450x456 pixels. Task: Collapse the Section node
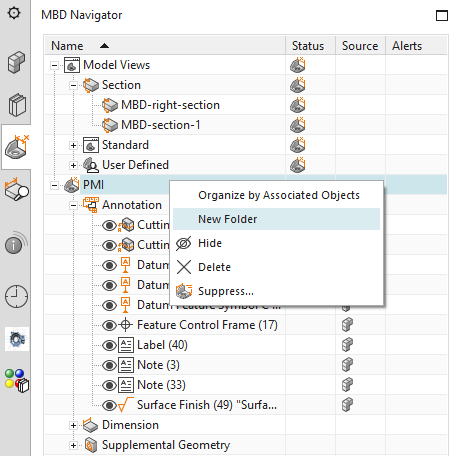click(73, 85)
